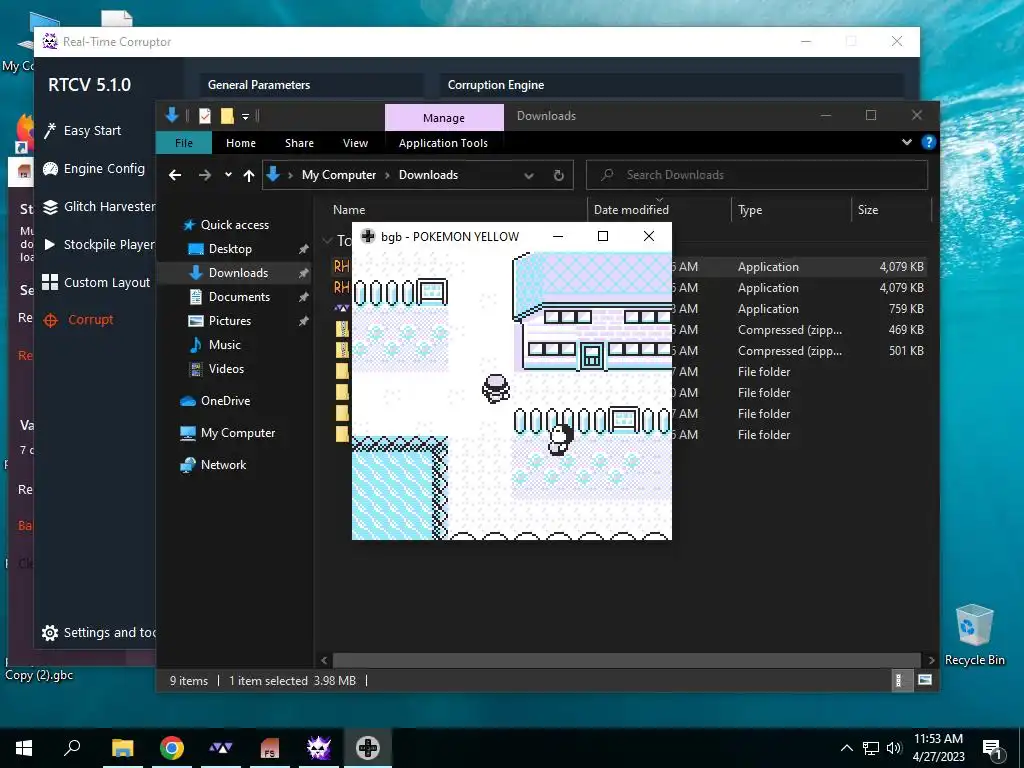
Task: Select Quick access in navigation pane
Action: 227,225
